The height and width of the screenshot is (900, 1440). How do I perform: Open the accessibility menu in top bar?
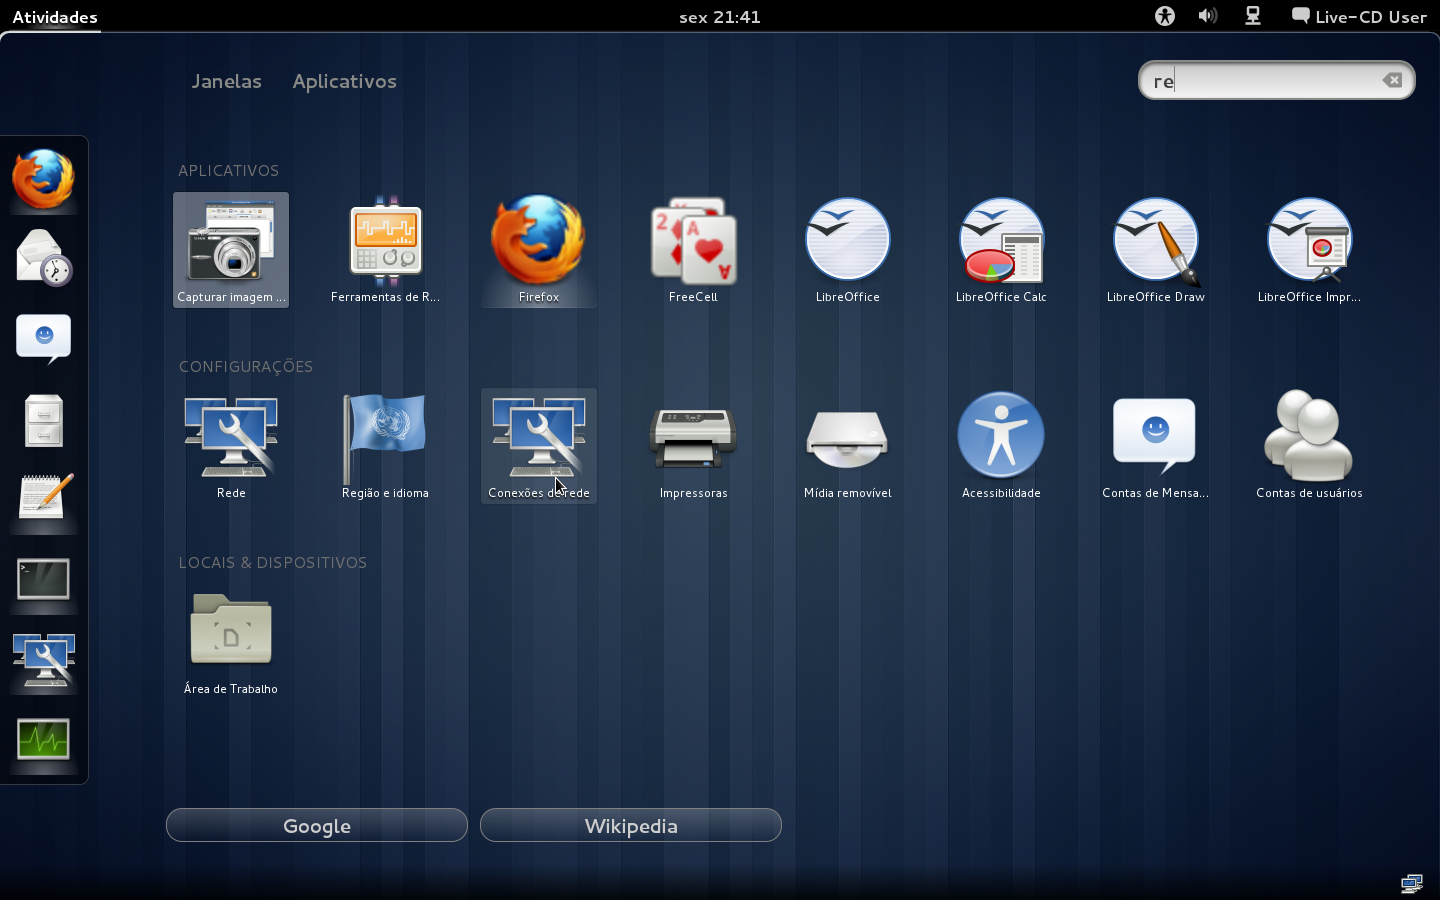(1165, 16)
